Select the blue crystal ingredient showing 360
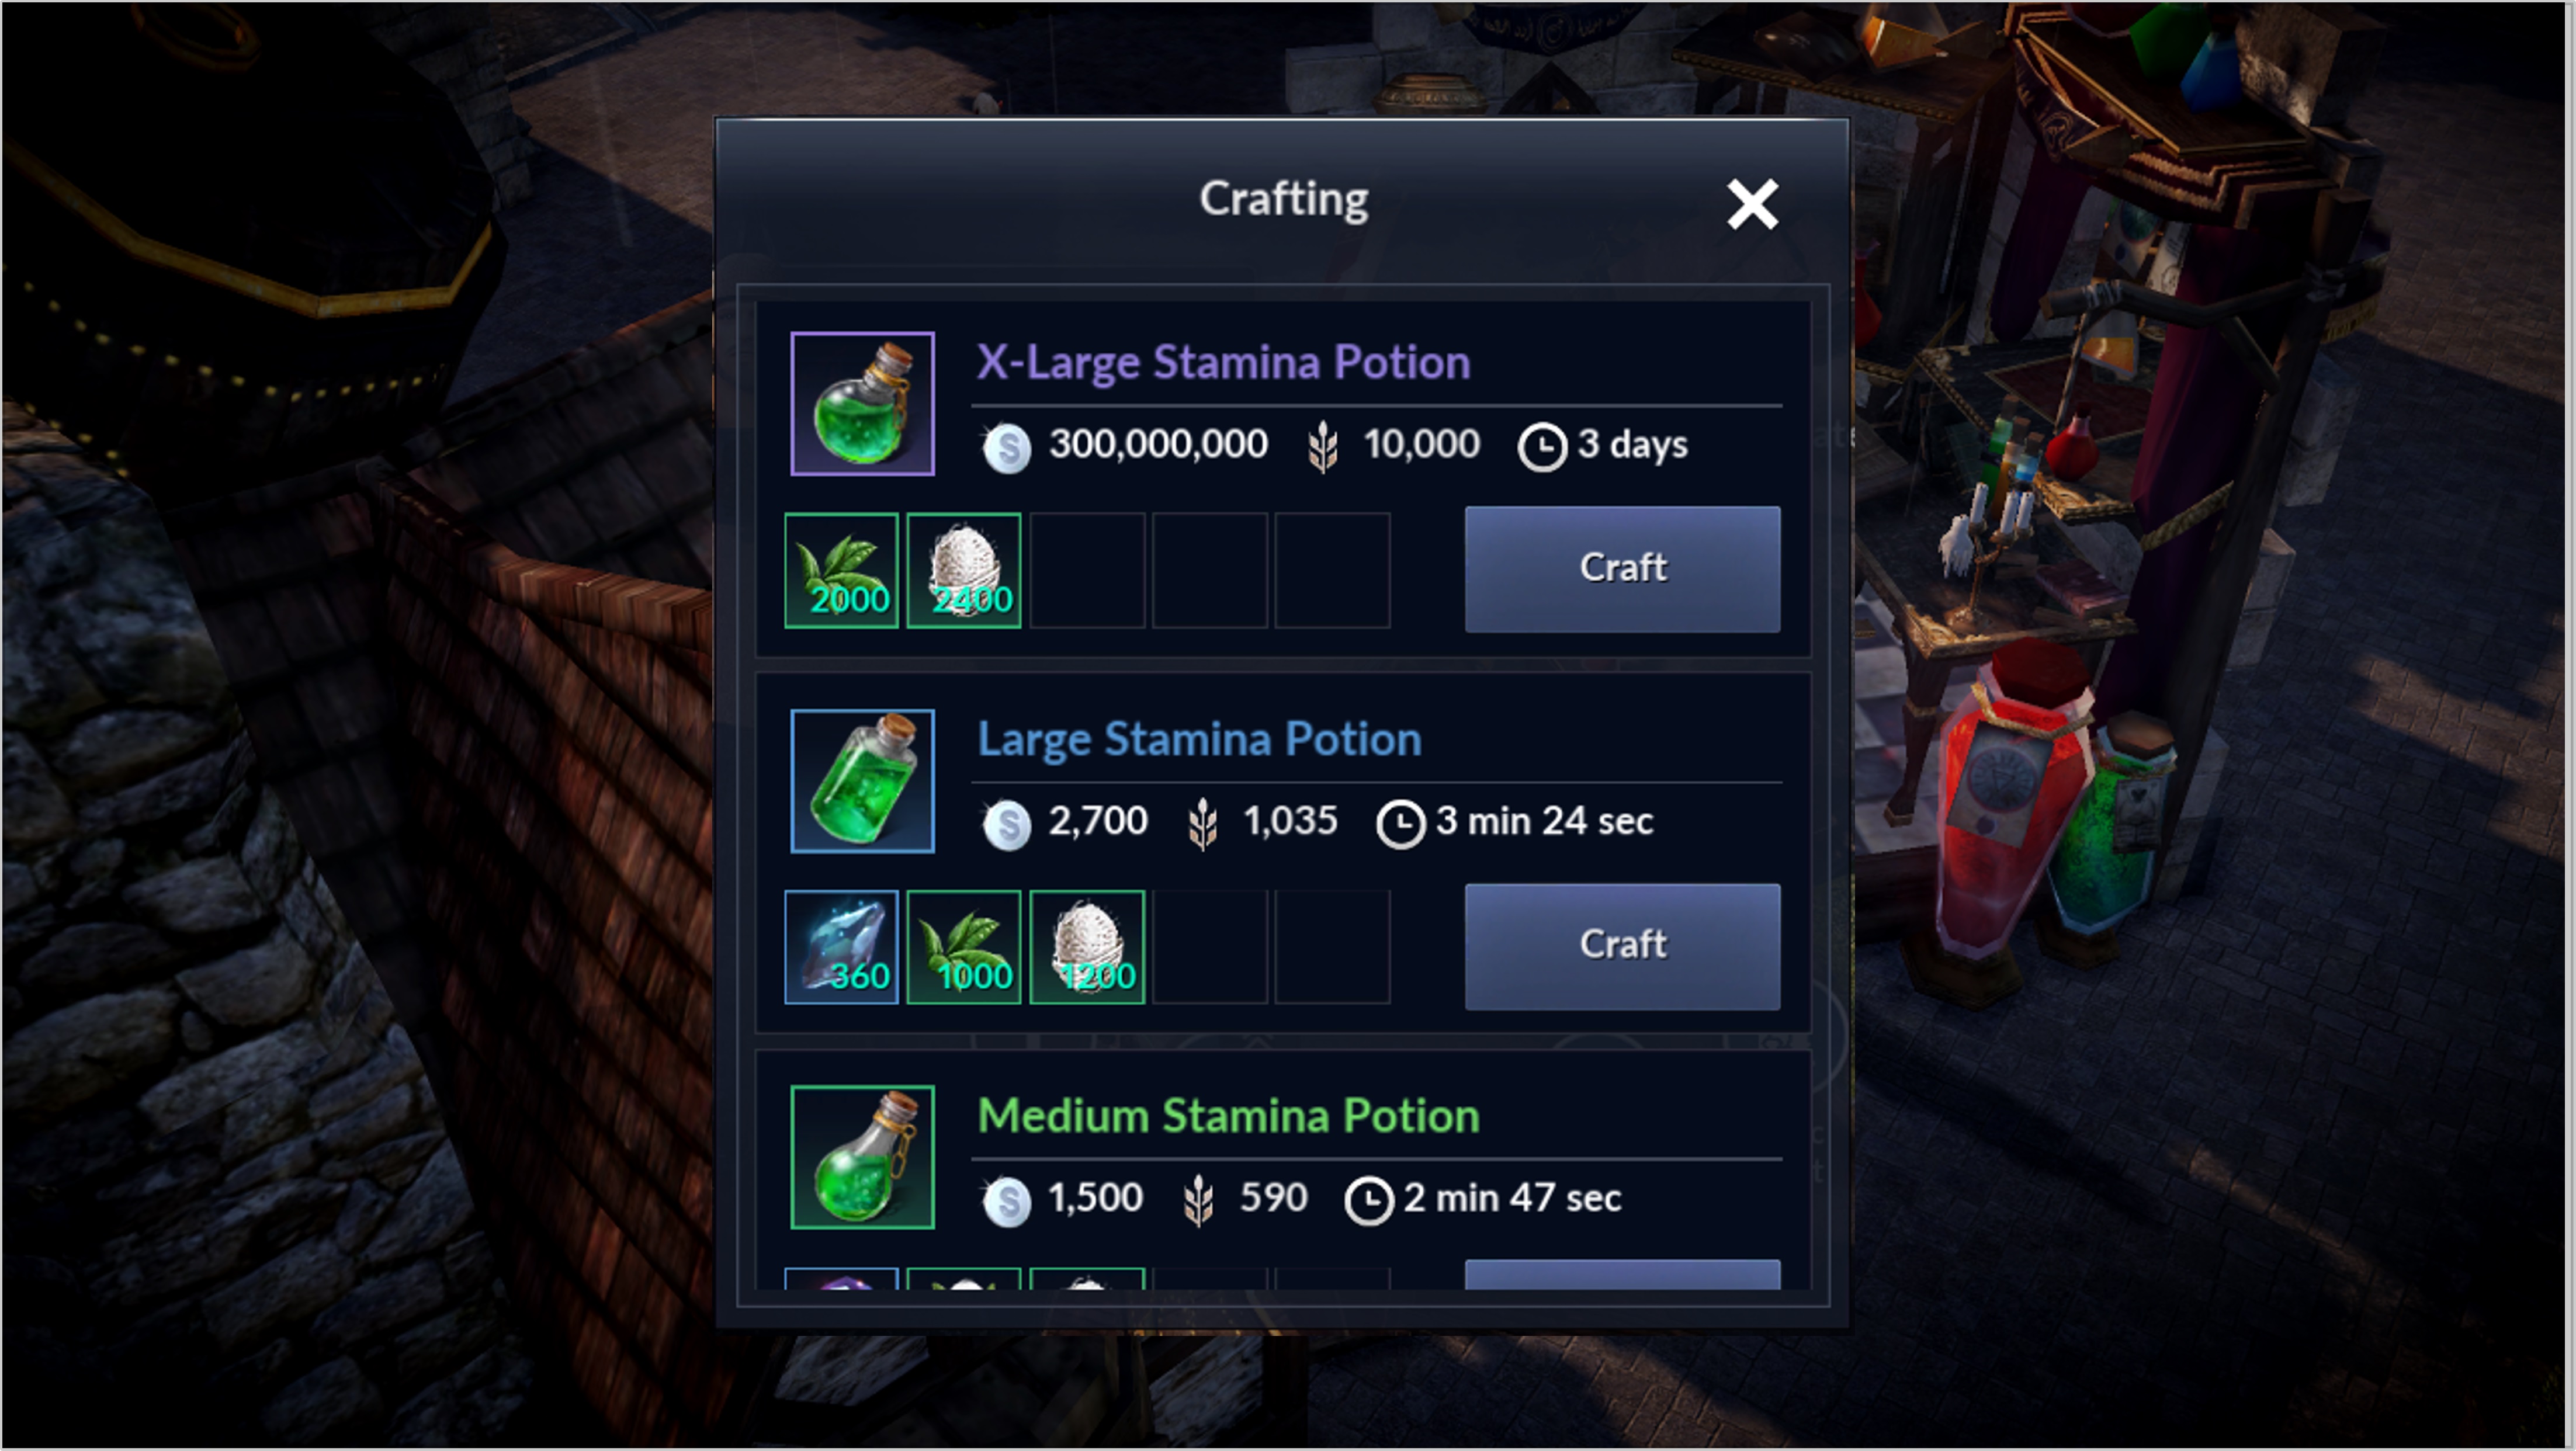This screenshot has height=1451, width=2576. pyautogui.click(x=841, y=947)
